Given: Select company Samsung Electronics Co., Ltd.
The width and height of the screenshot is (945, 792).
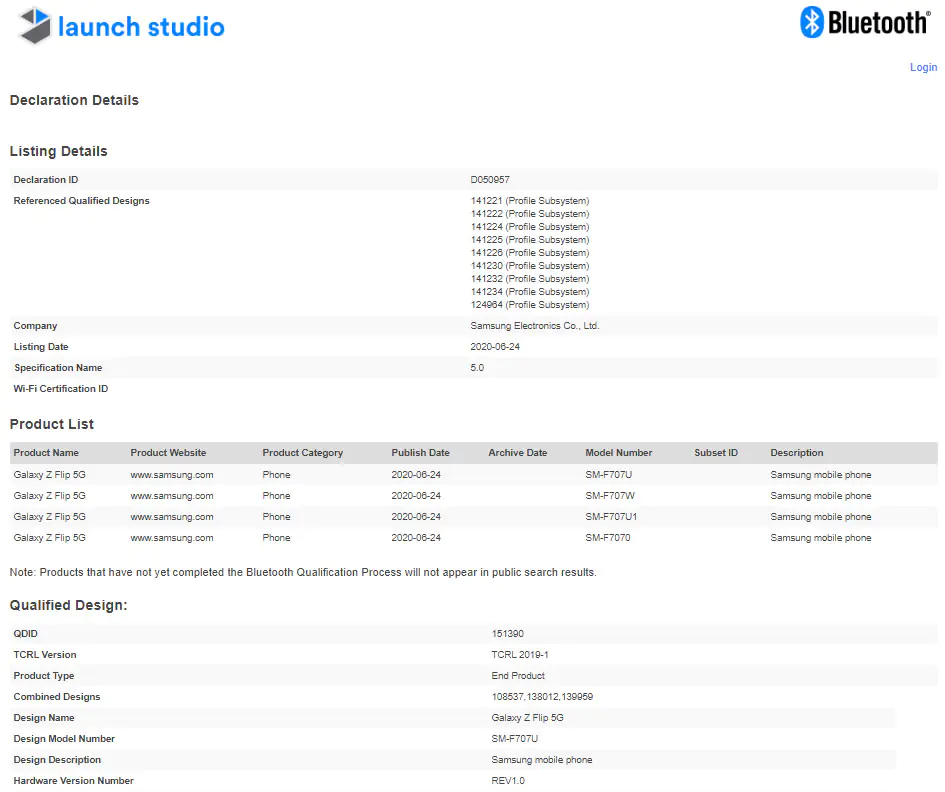Looking at the screenshot, I should click(x=535, y=325).
